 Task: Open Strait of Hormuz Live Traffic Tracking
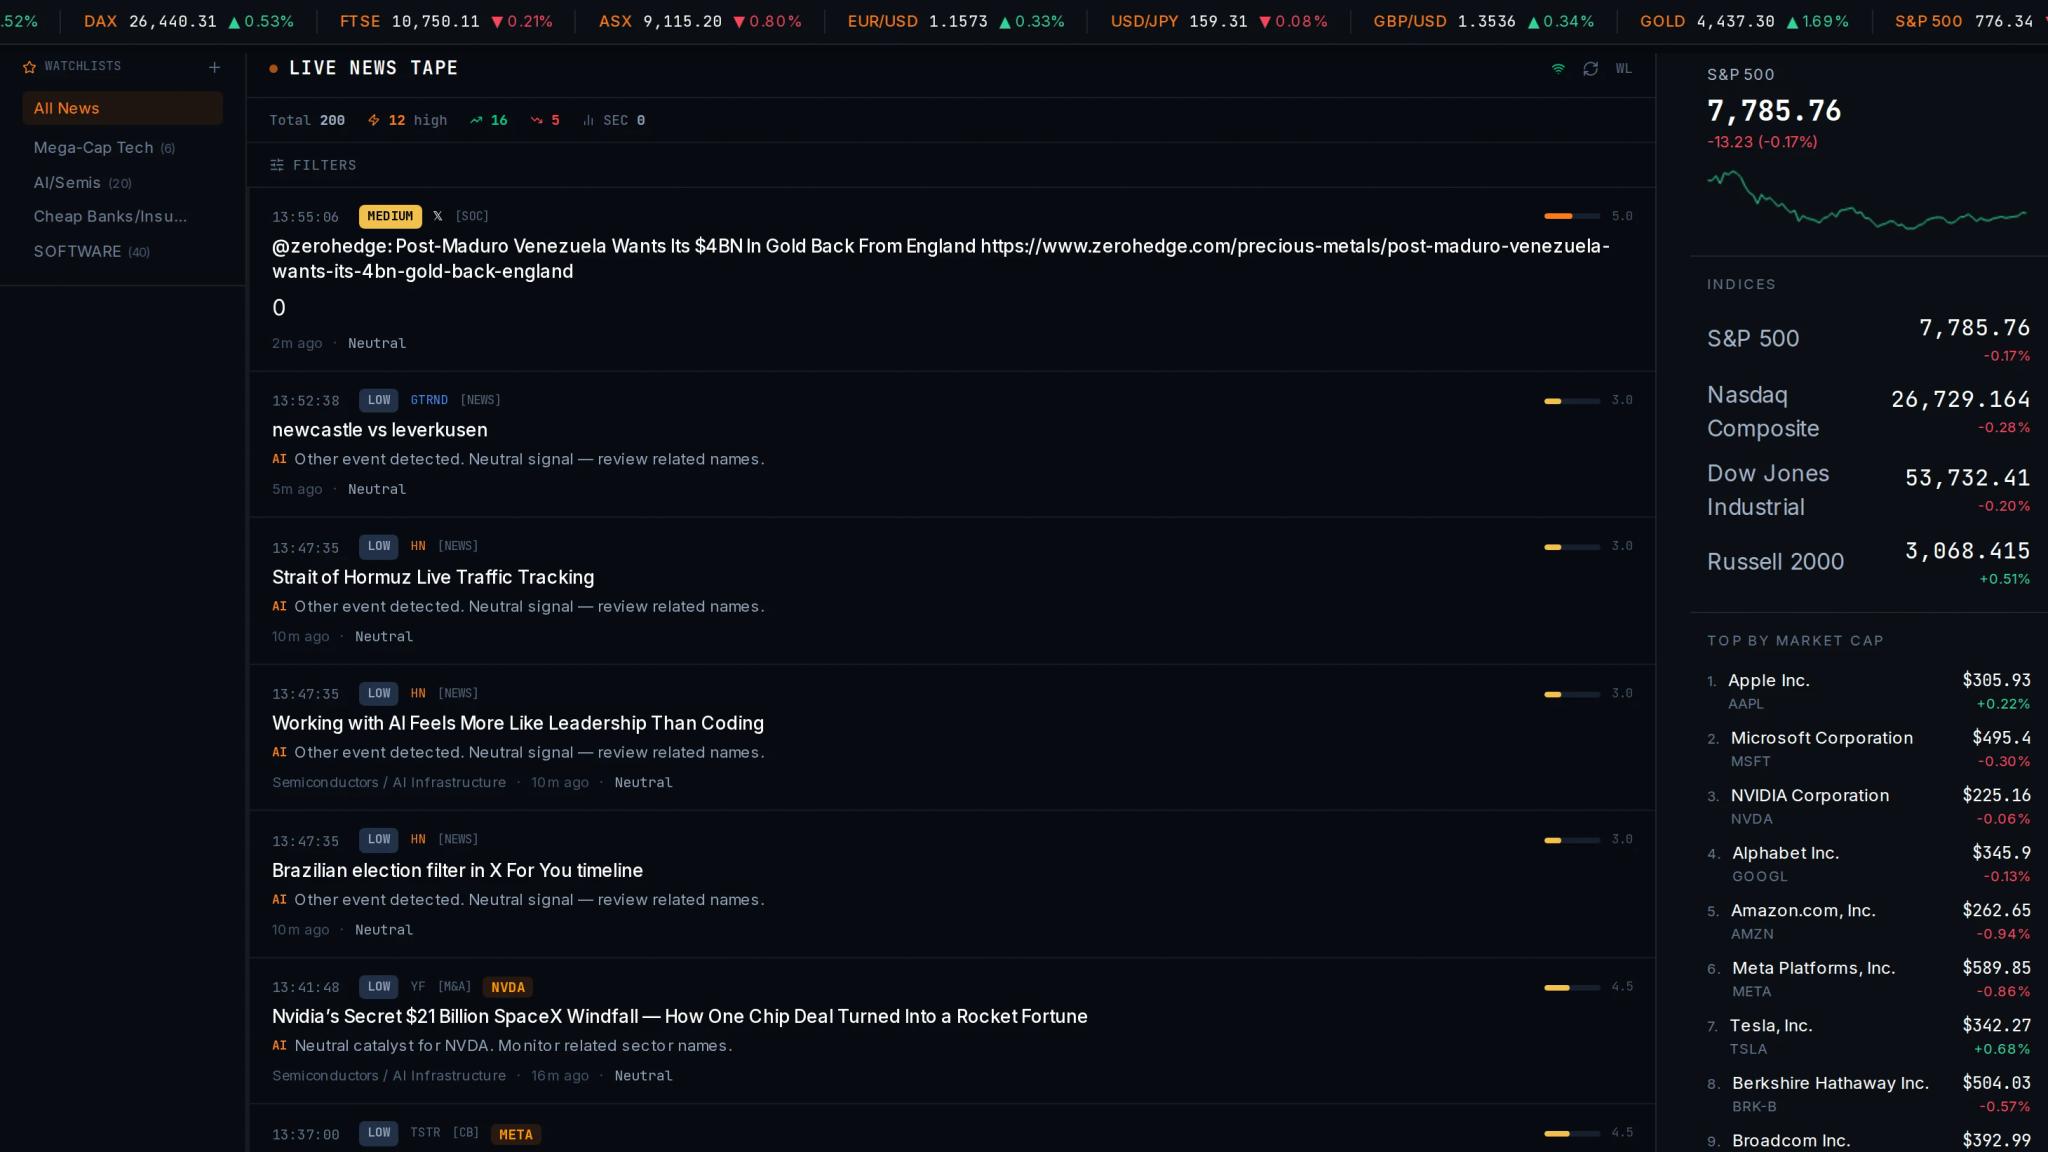click(433, 577)
